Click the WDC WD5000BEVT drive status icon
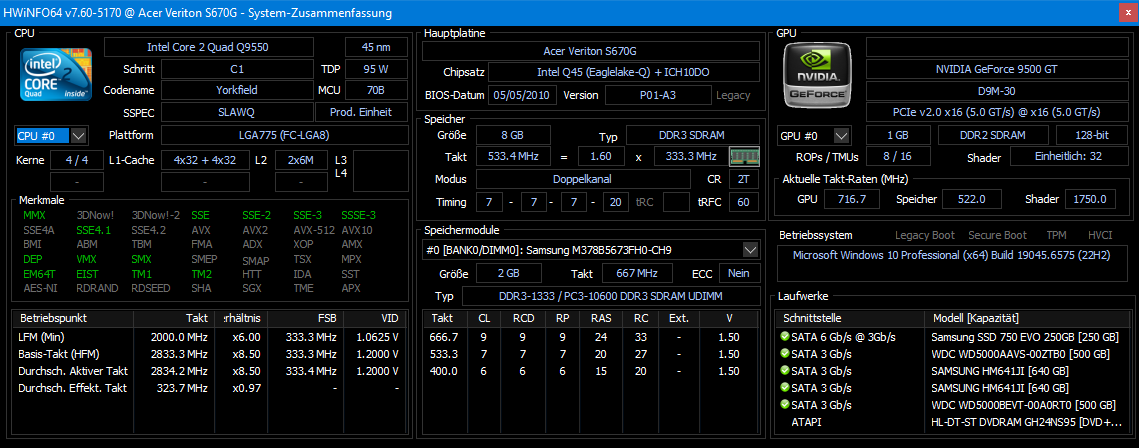1139x448 pixels. 785,405
